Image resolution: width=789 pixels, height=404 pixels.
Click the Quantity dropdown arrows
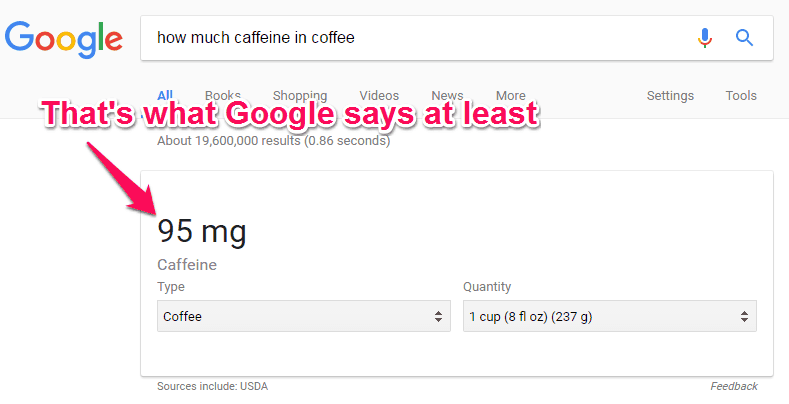pos(744,316)
